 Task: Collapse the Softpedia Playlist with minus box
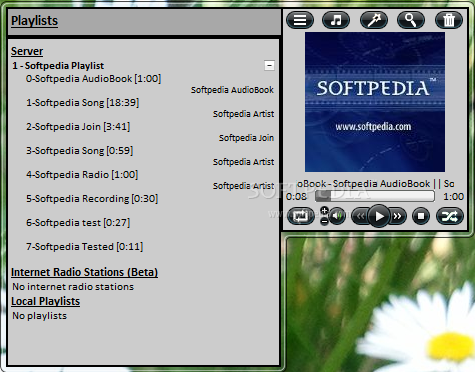pos(269,65)
